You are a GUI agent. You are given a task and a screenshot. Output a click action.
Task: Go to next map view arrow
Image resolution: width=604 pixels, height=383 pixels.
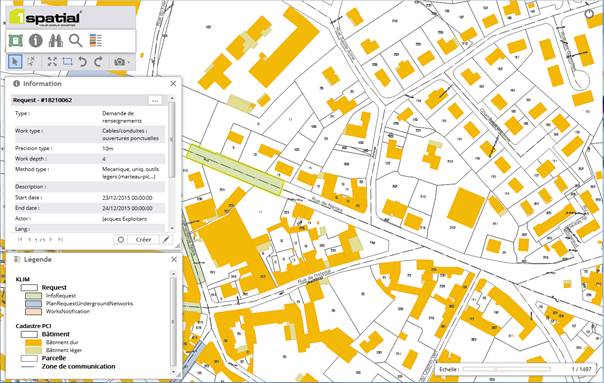pos(98,62)
